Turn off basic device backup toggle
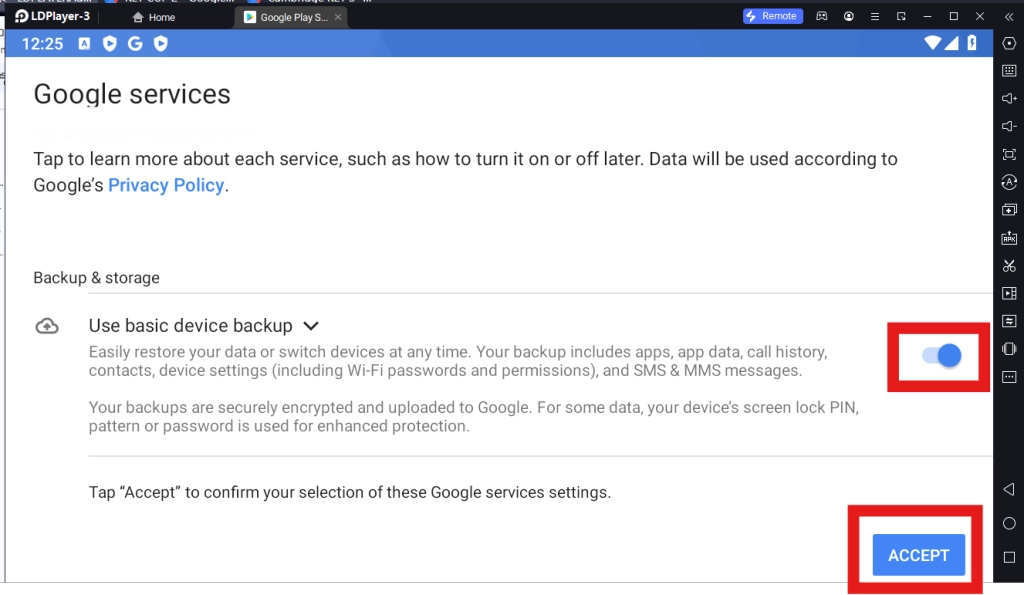1024x595 pixels. point(942,355)
